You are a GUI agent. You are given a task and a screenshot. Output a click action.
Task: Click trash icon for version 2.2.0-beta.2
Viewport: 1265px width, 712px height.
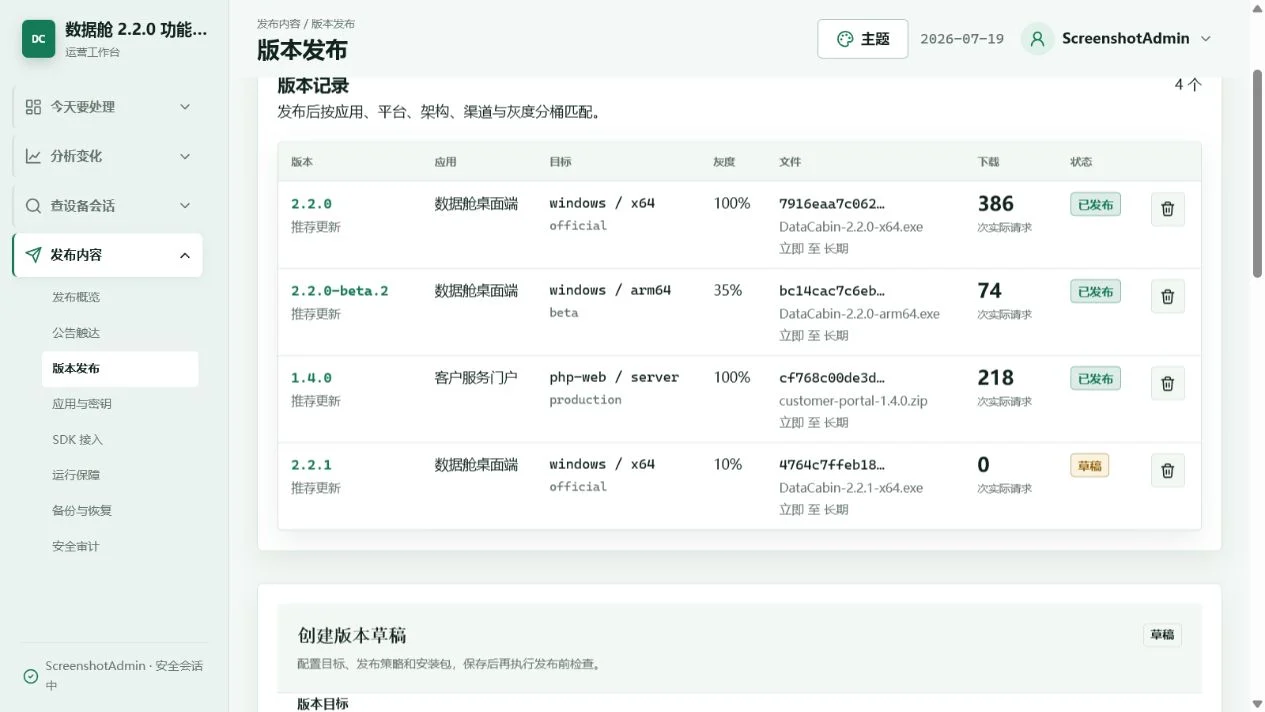coord(1167,297)
